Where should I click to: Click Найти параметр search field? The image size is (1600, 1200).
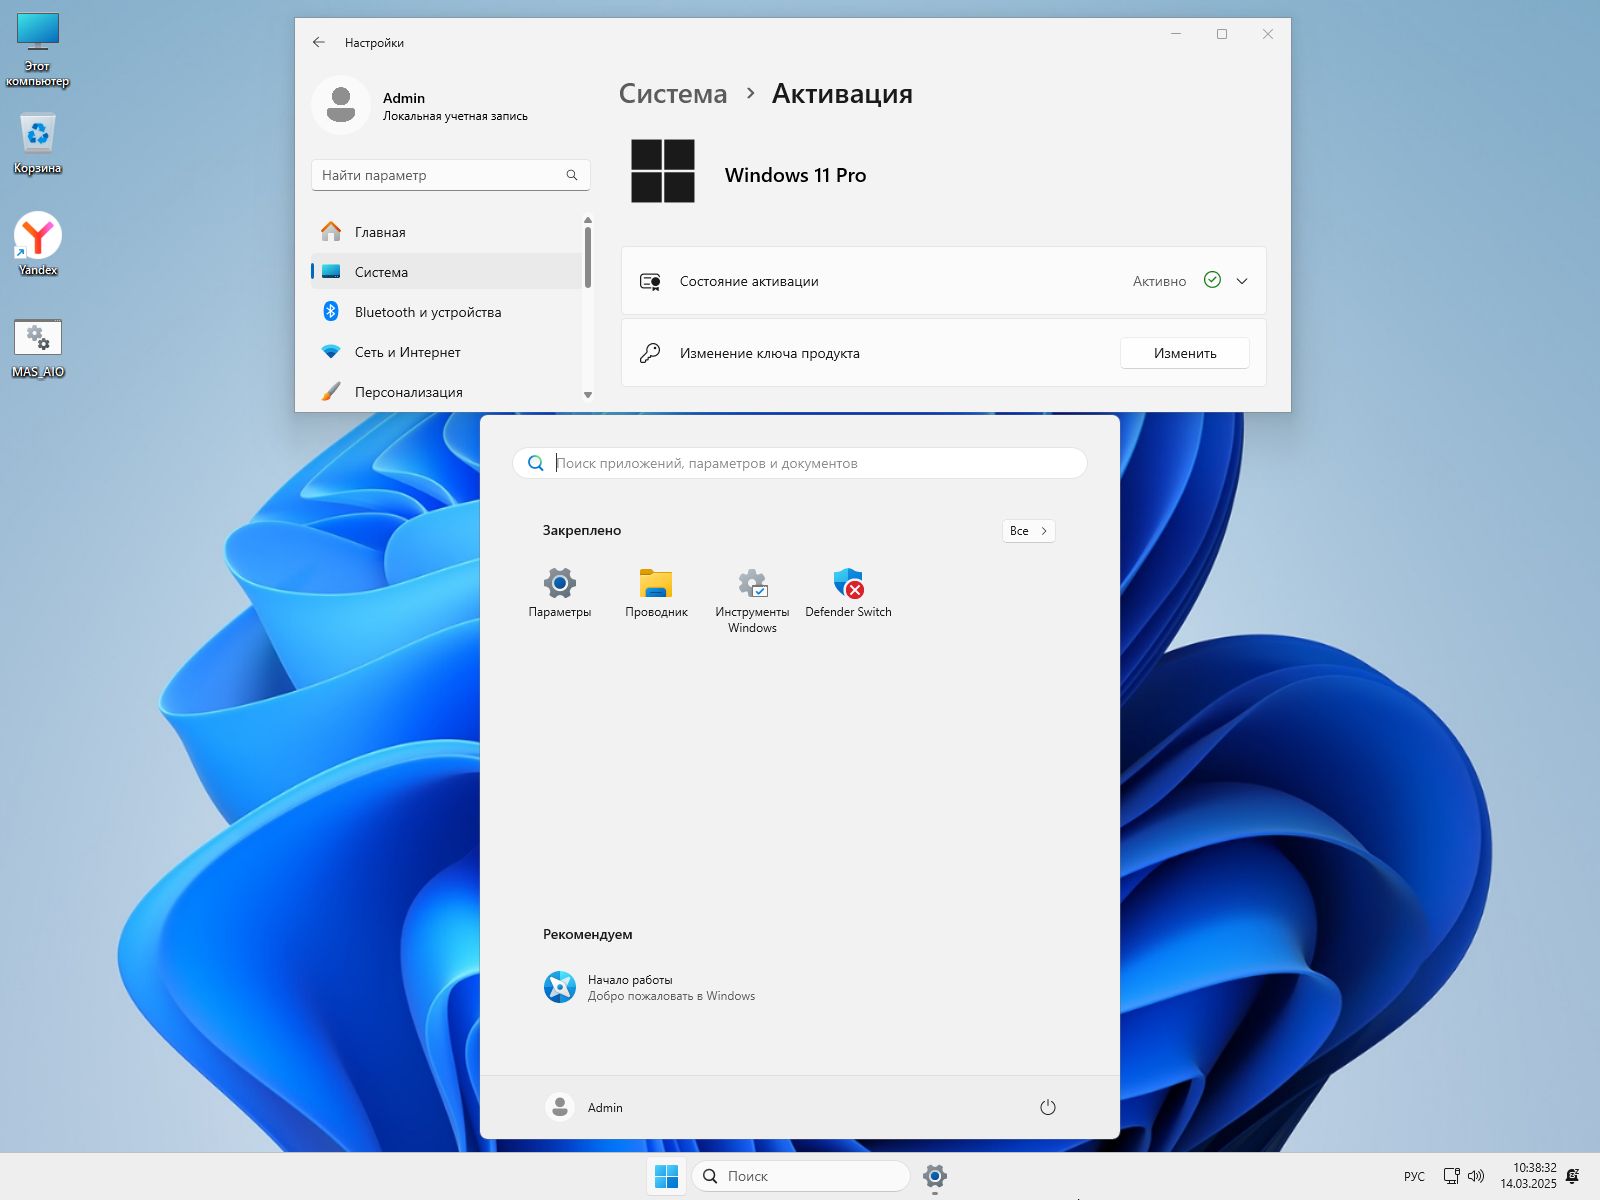[450, 175]
